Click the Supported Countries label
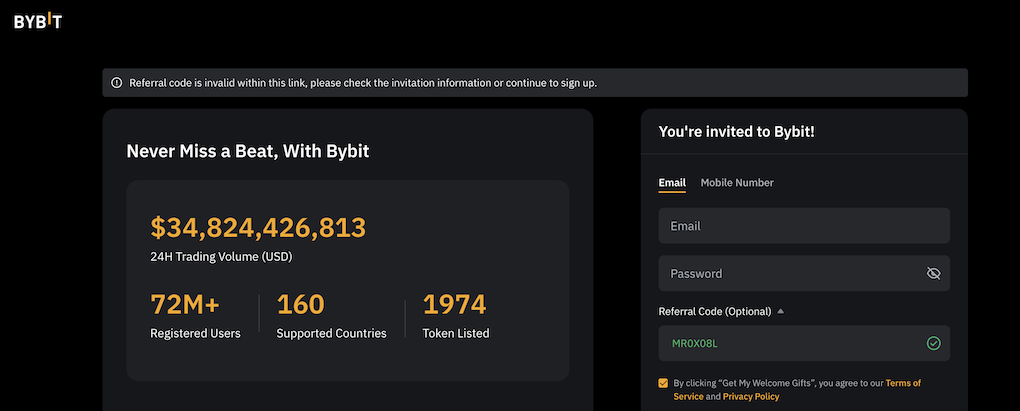This screenshot has width=1020, height=411. coord(331,334)
